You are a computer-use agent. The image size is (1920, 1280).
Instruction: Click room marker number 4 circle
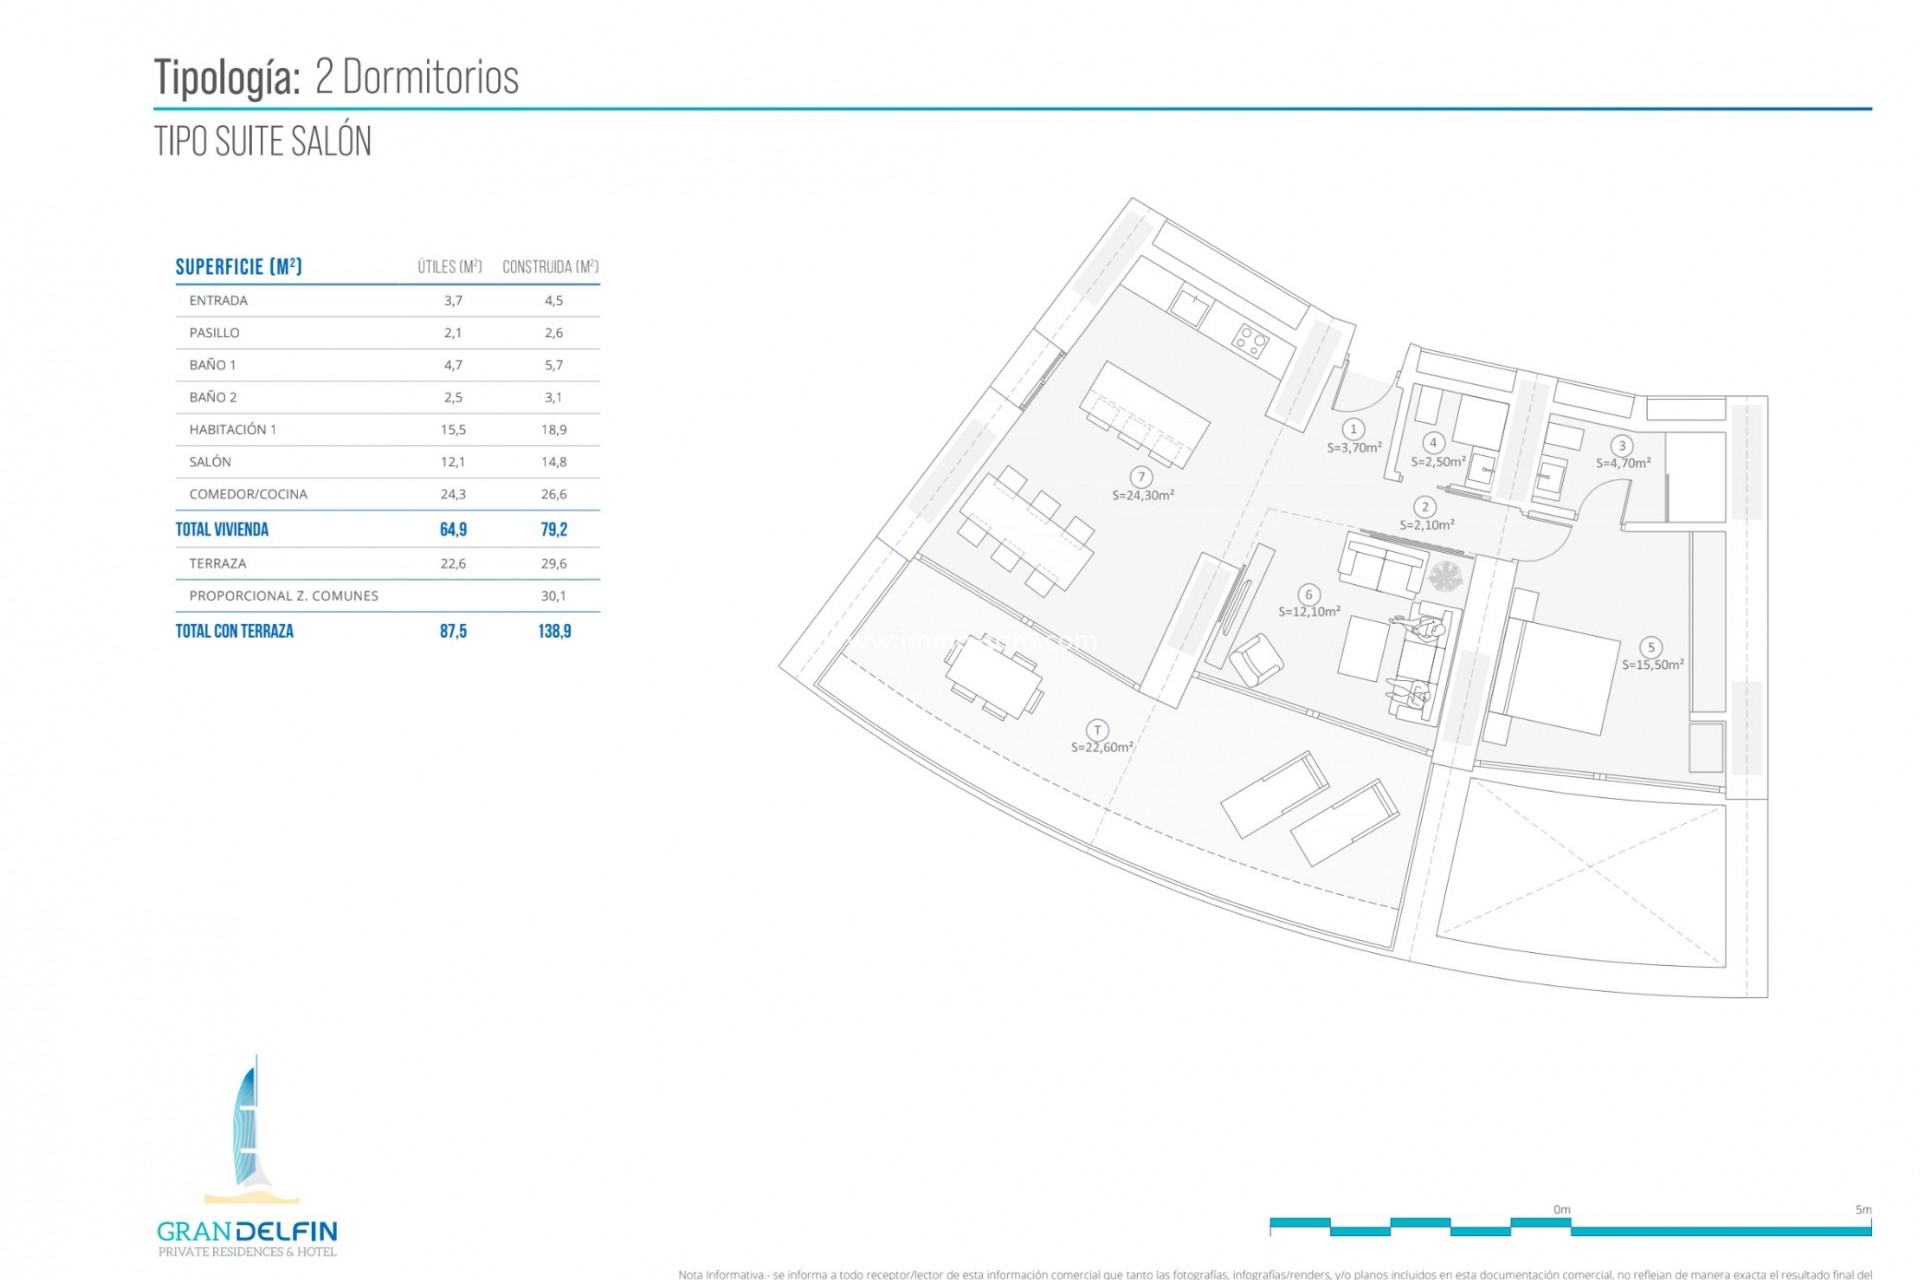(1433, 443)
